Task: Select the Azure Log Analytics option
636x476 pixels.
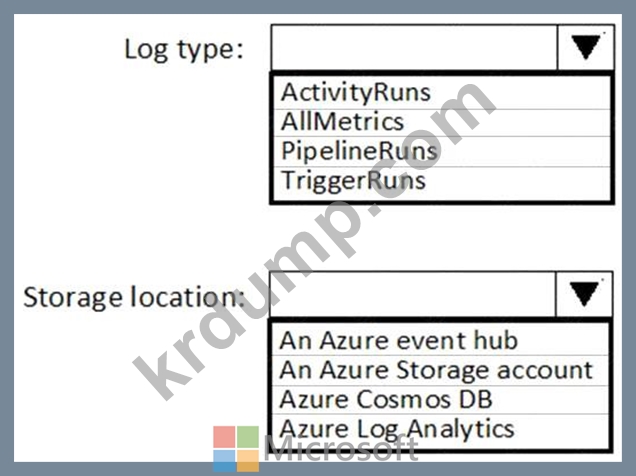Action: pyautogui.click(x=440, y=431)
